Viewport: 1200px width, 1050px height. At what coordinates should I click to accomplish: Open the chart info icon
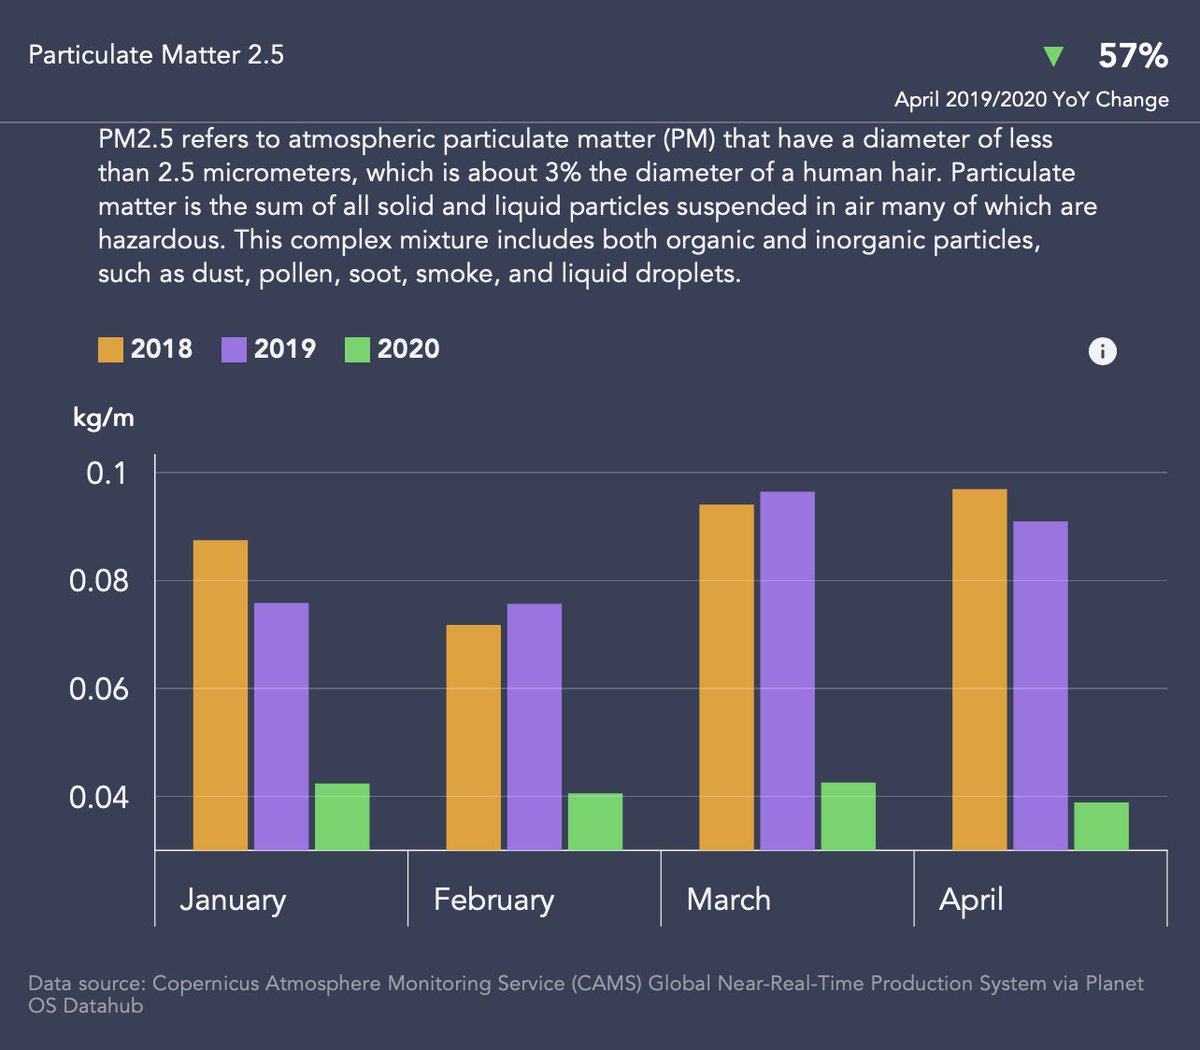(1102, 351)
